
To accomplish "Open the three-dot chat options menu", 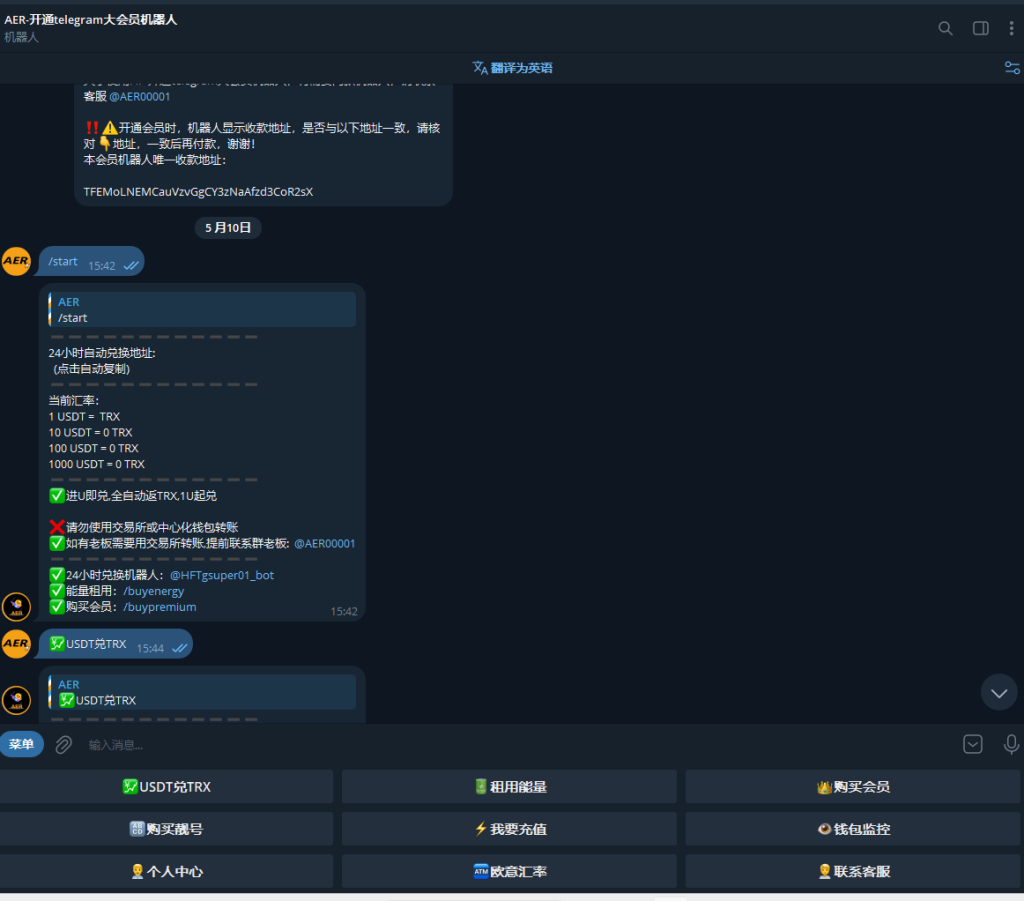I will [1011, 28].
